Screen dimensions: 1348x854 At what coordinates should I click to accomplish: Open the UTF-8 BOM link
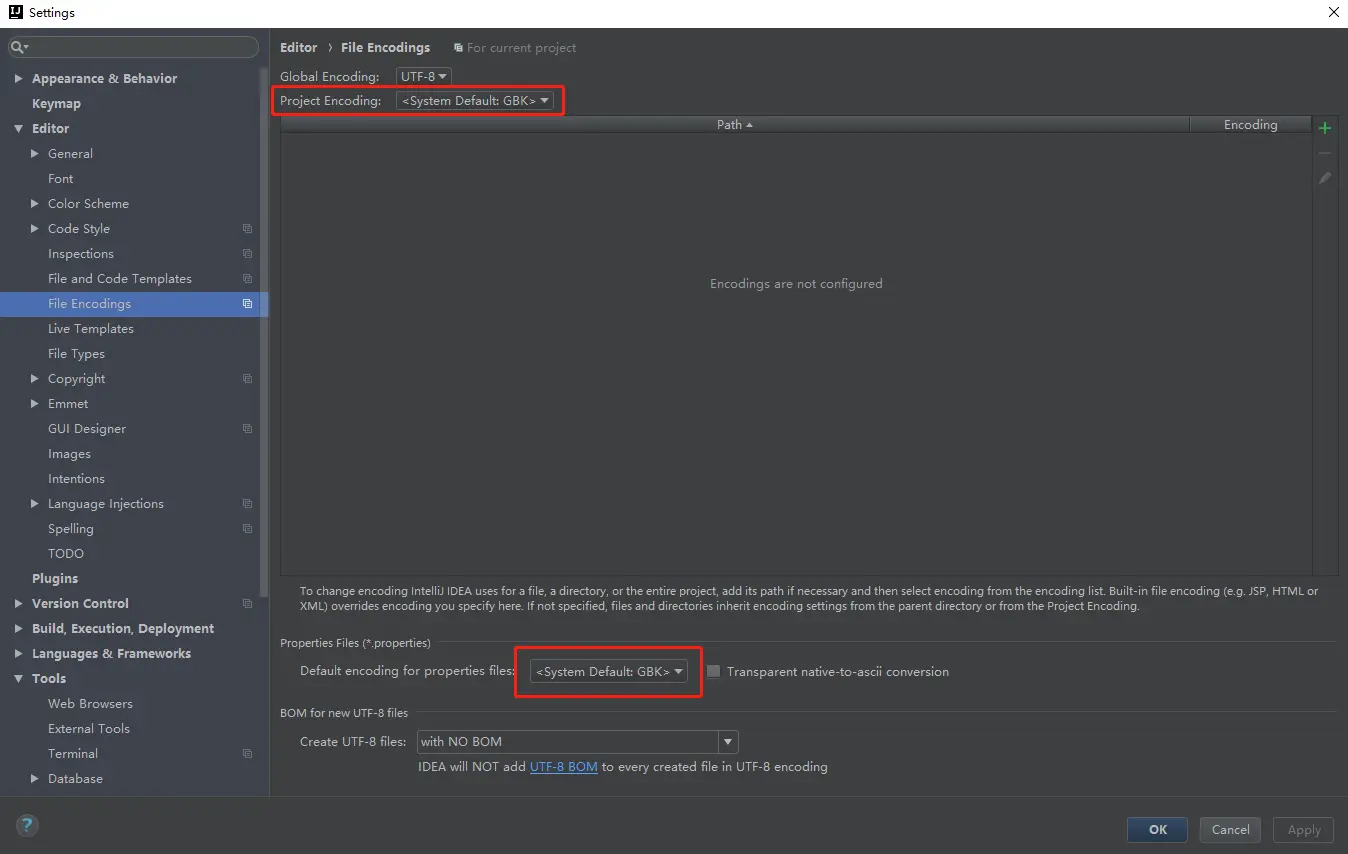coord(563,767)
